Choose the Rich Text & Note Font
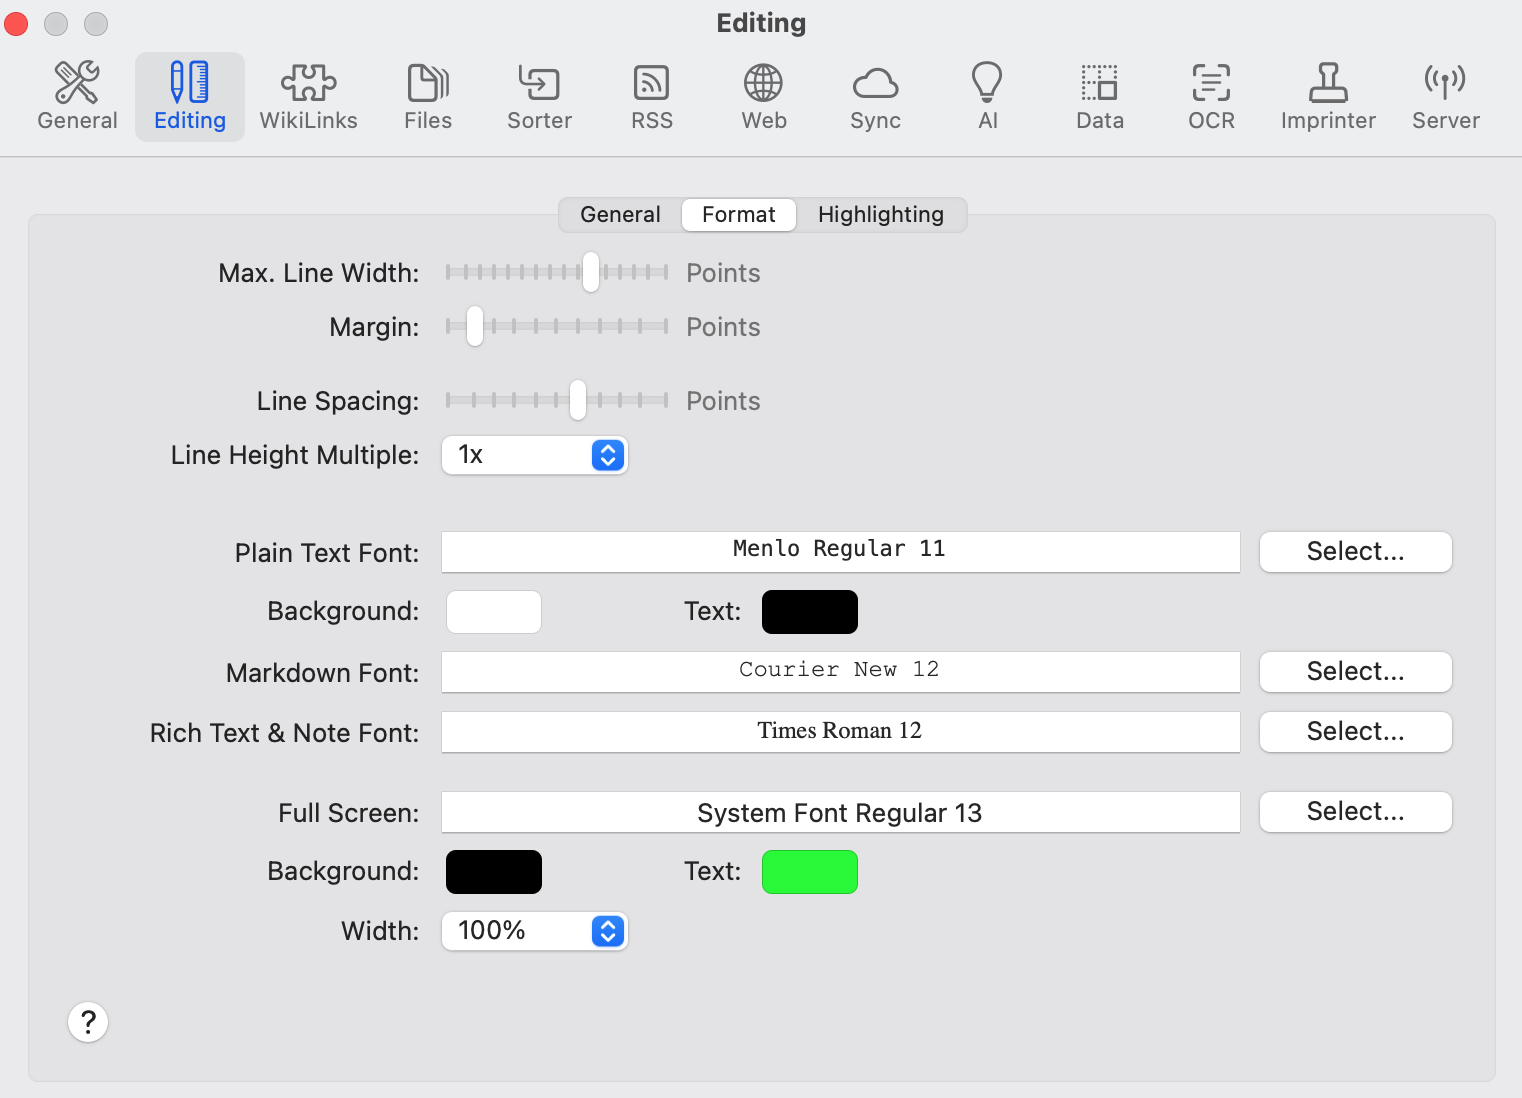Image resolution: width=1522 pixels, height=1098 pixels. click(1355, 732)
